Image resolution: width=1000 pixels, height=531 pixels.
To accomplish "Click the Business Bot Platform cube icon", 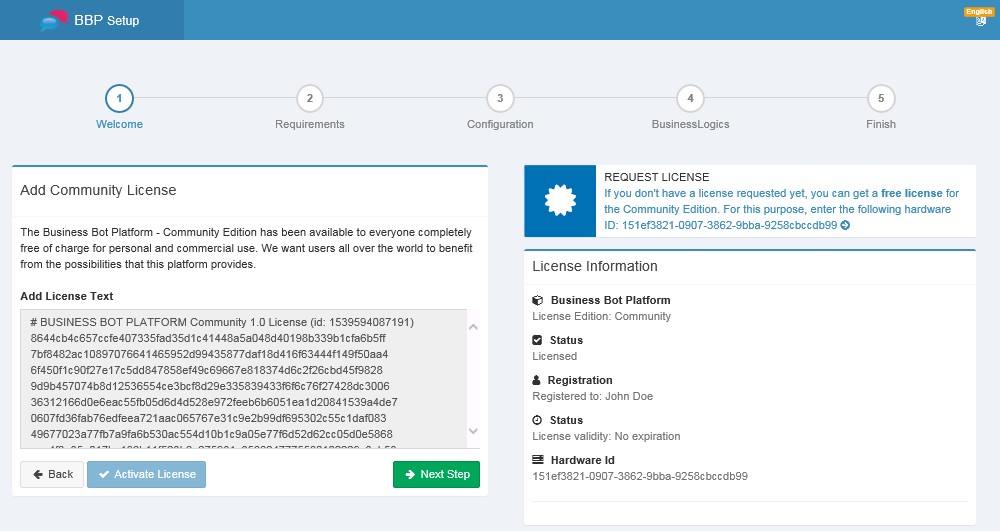I will [538, 300].
